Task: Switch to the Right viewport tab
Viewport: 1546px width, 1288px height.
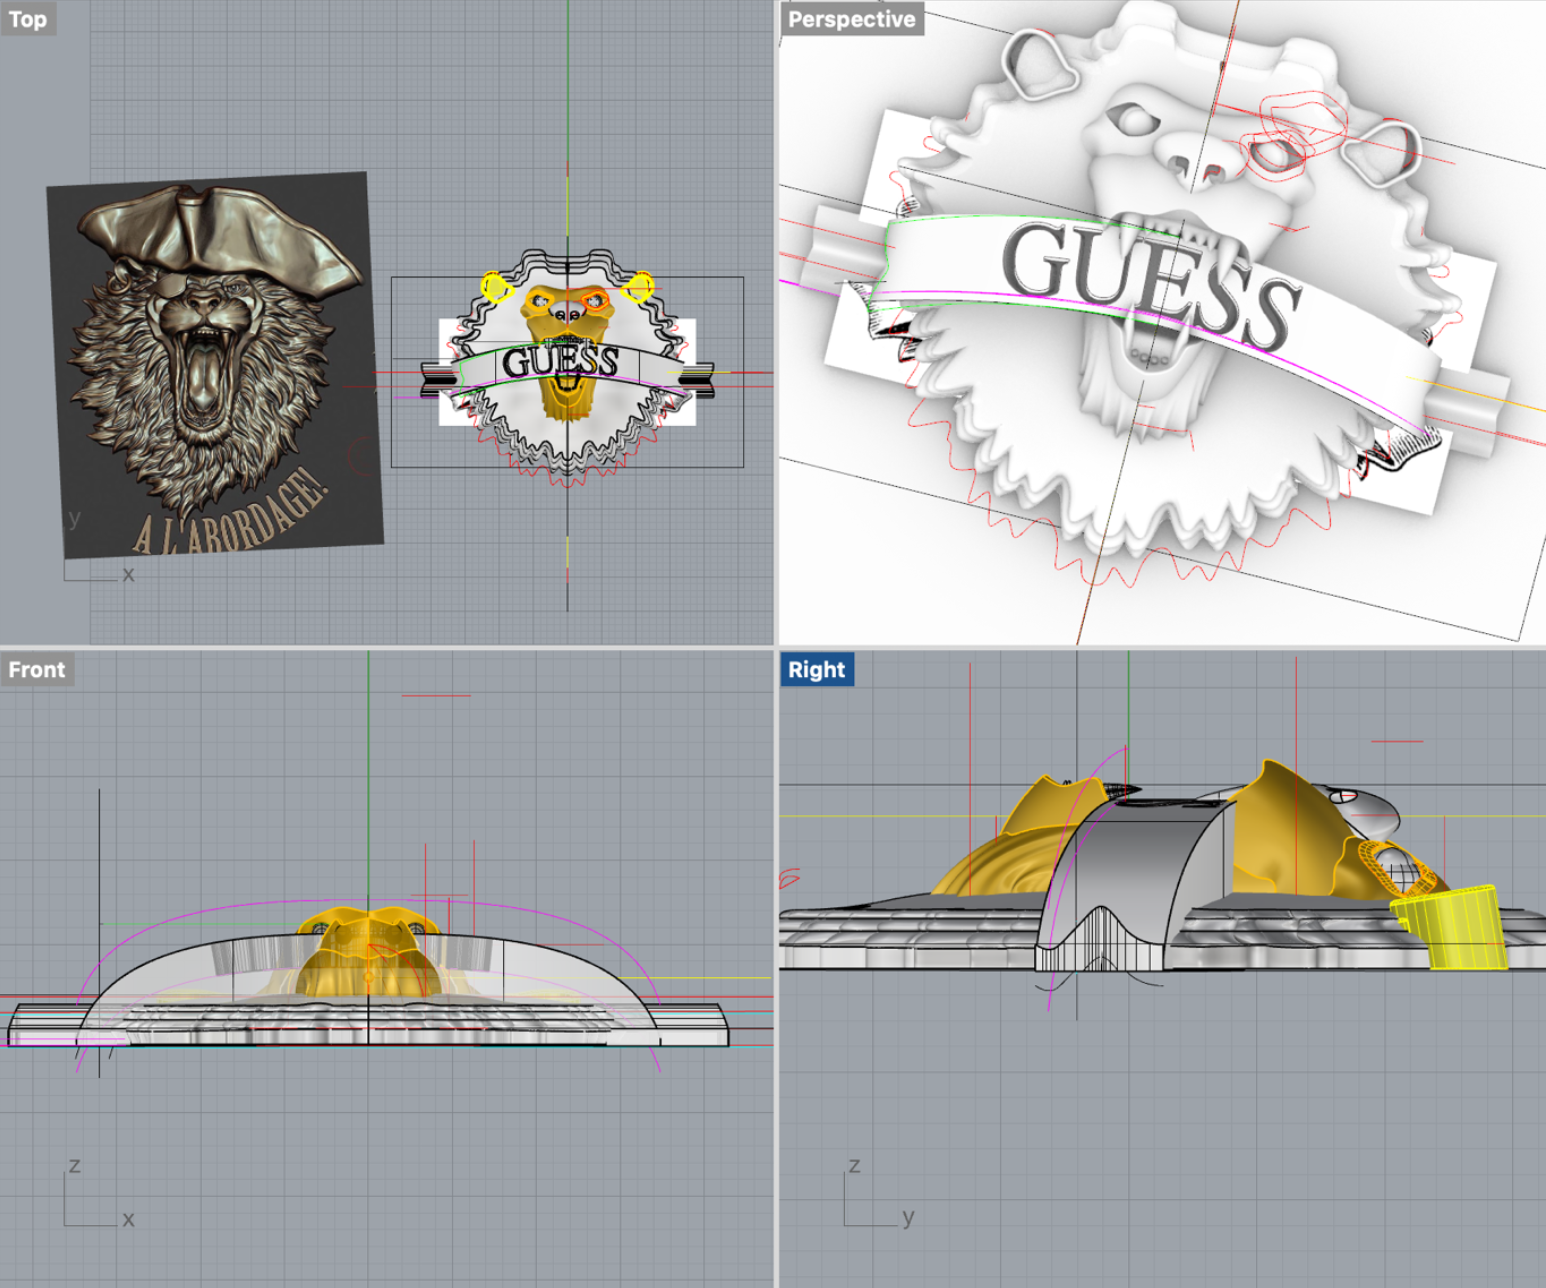Action: coord(816,669)
